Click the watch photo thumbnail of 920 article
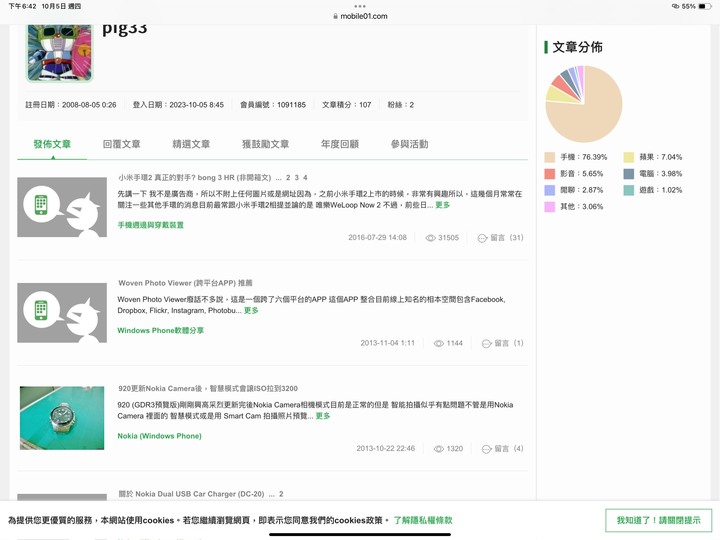 pyautogui.click(x=62, y=418)
